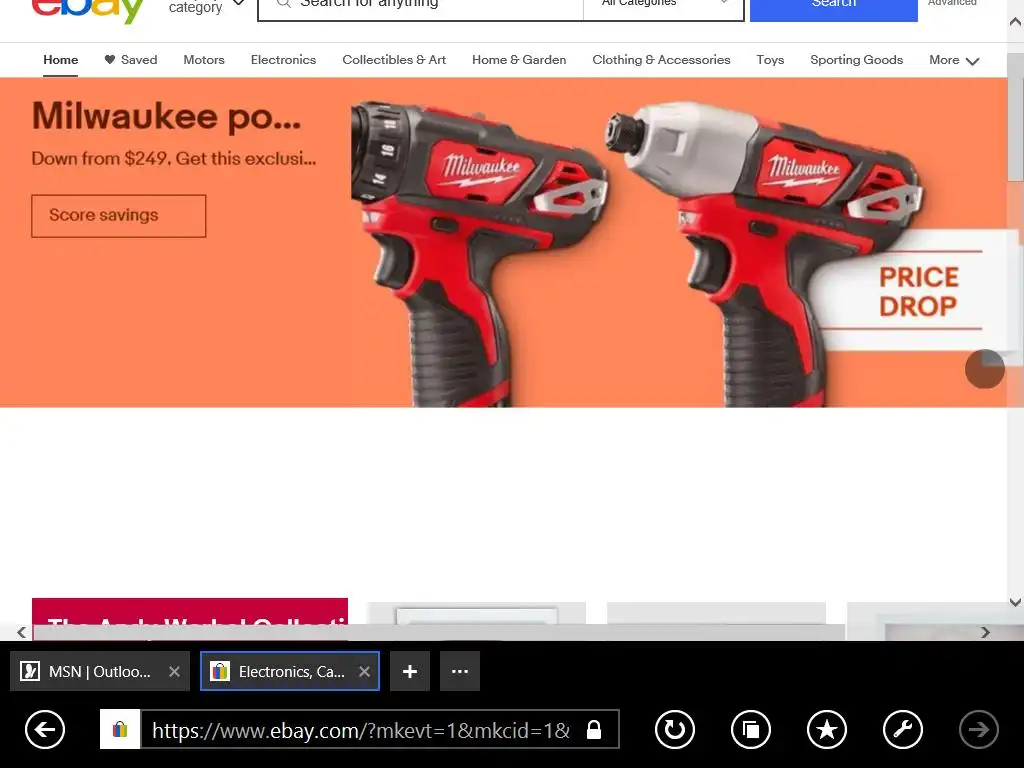Expand the More categories dropdown
Viewport: 1024px width, 768px height.
953,60
